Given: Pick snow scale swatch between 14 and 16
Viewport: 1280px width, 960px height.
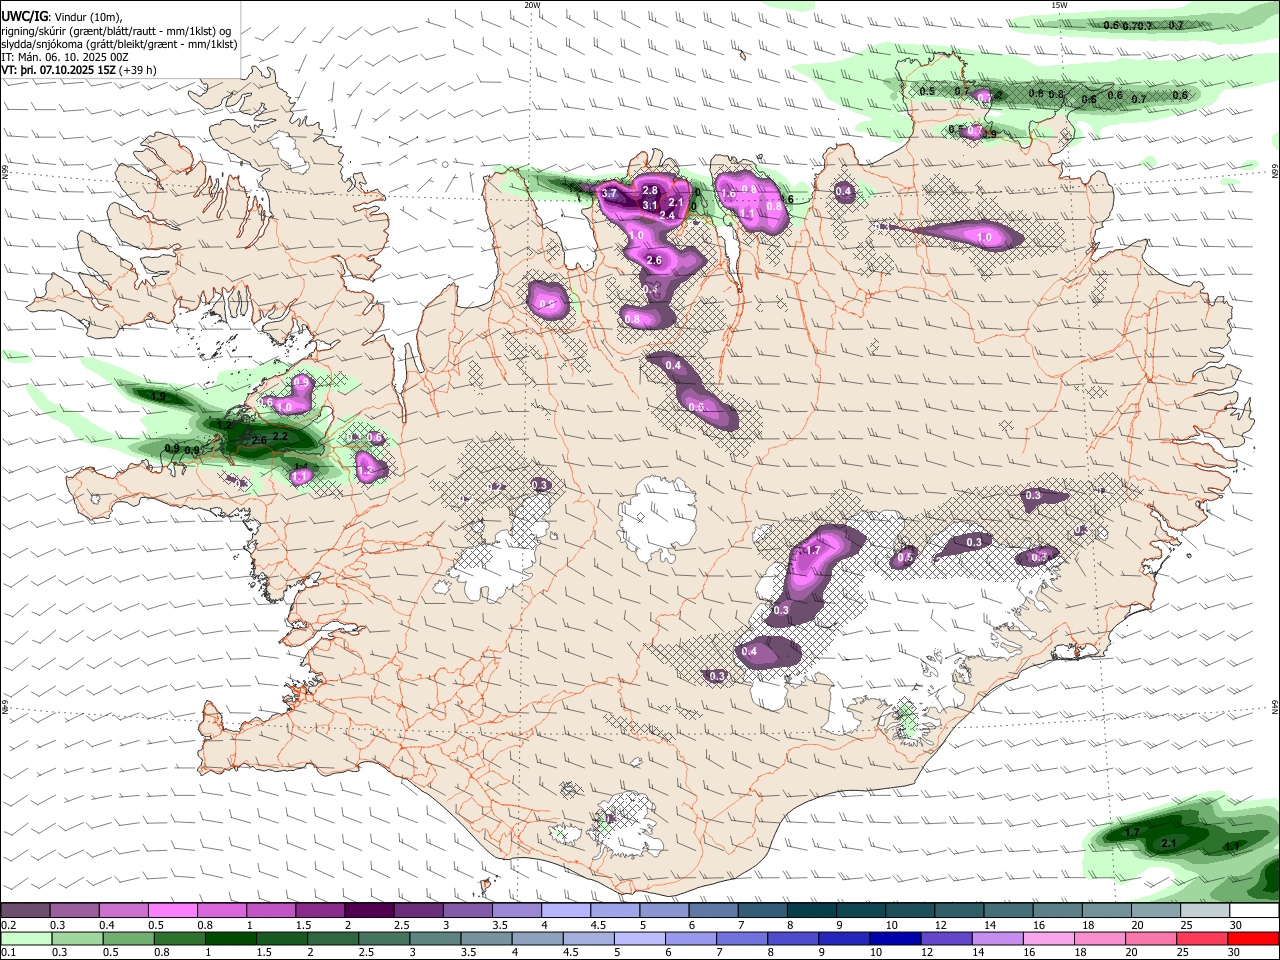Looking at the screenshot, I should pyautogui.click(x=1008, y=910).
